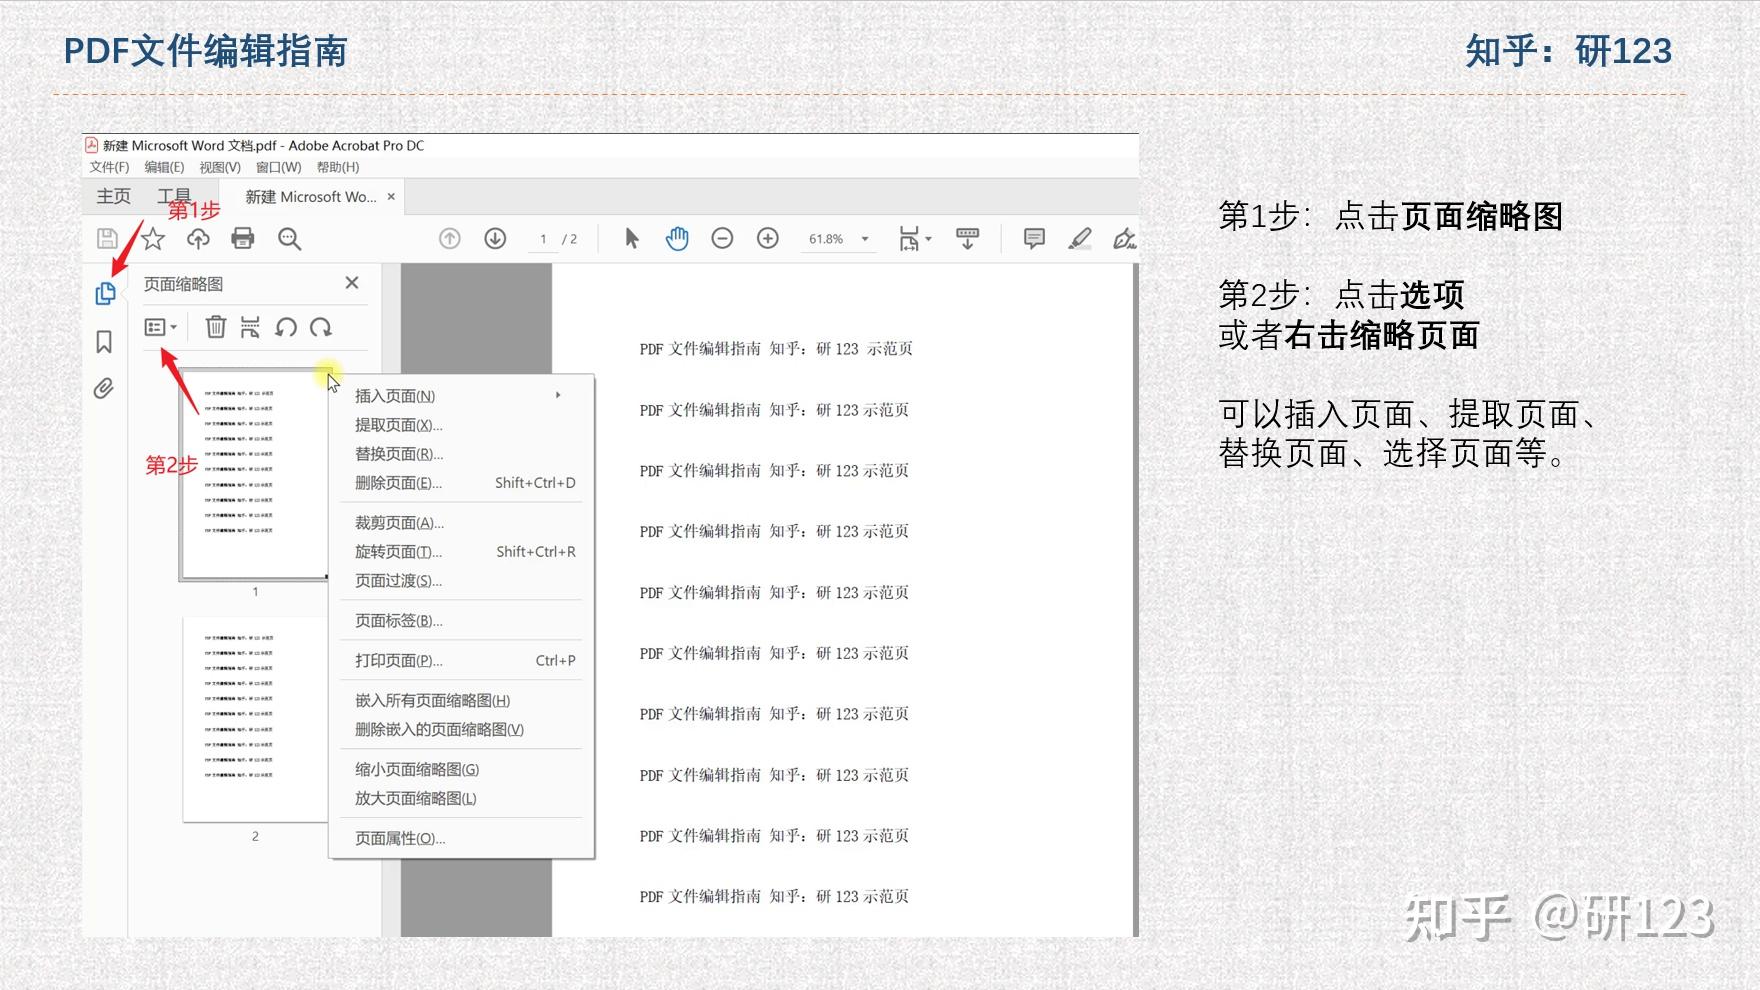Choose 删除嵌入的页面缩略图(V) menu entry

460,730
